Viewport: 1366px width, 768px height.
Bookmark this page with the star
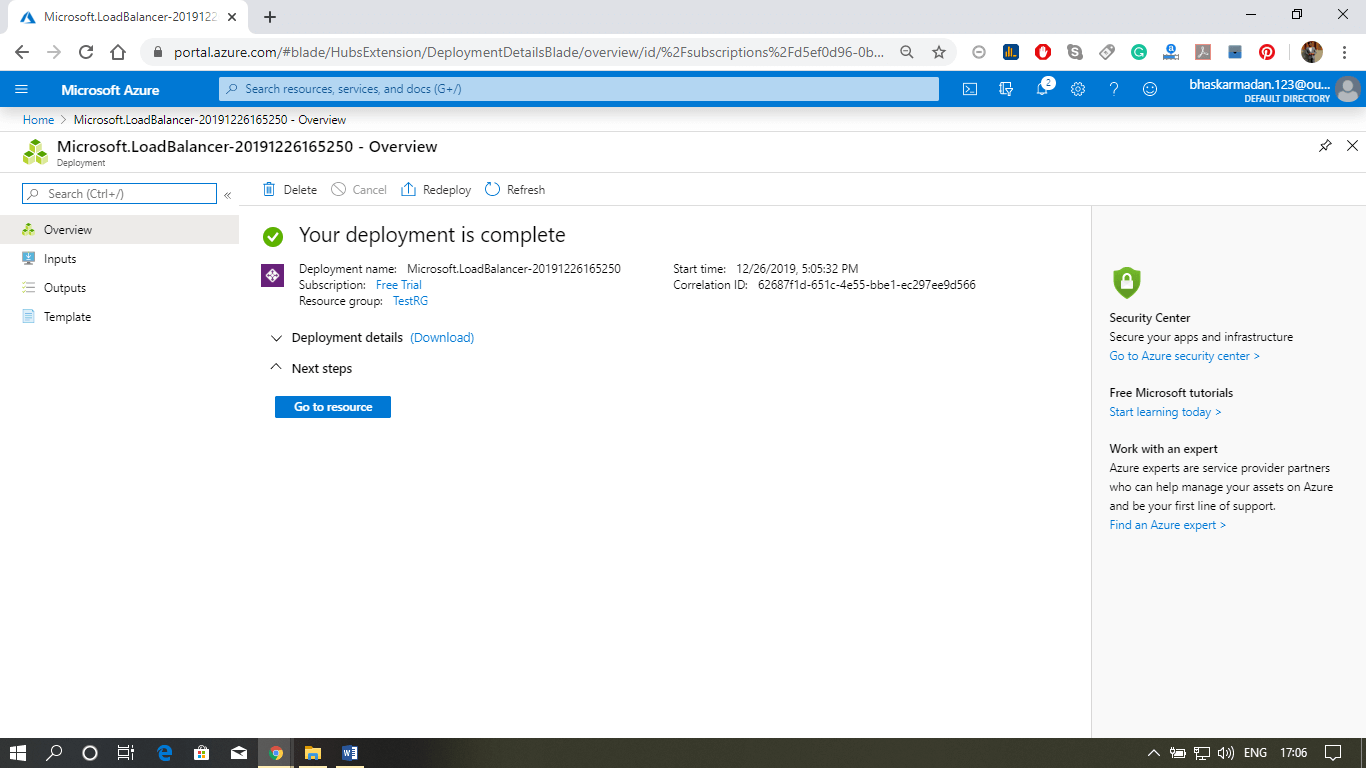coord(938,52)
